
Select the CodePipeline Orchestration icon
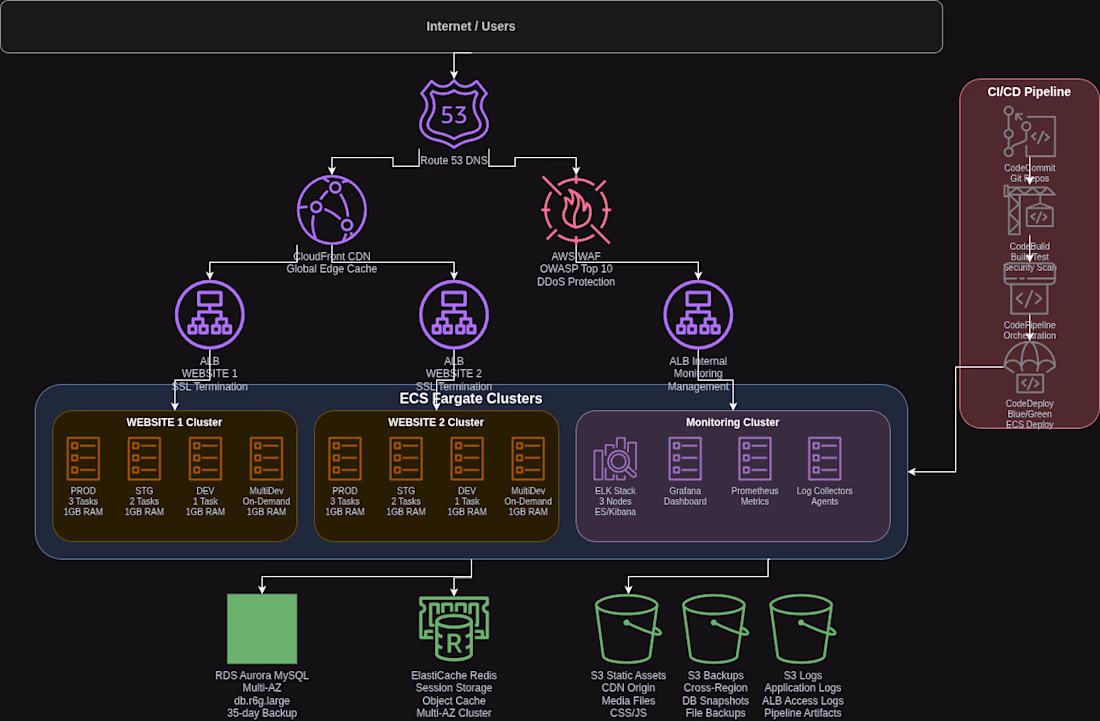click(x=1029, y=288)
